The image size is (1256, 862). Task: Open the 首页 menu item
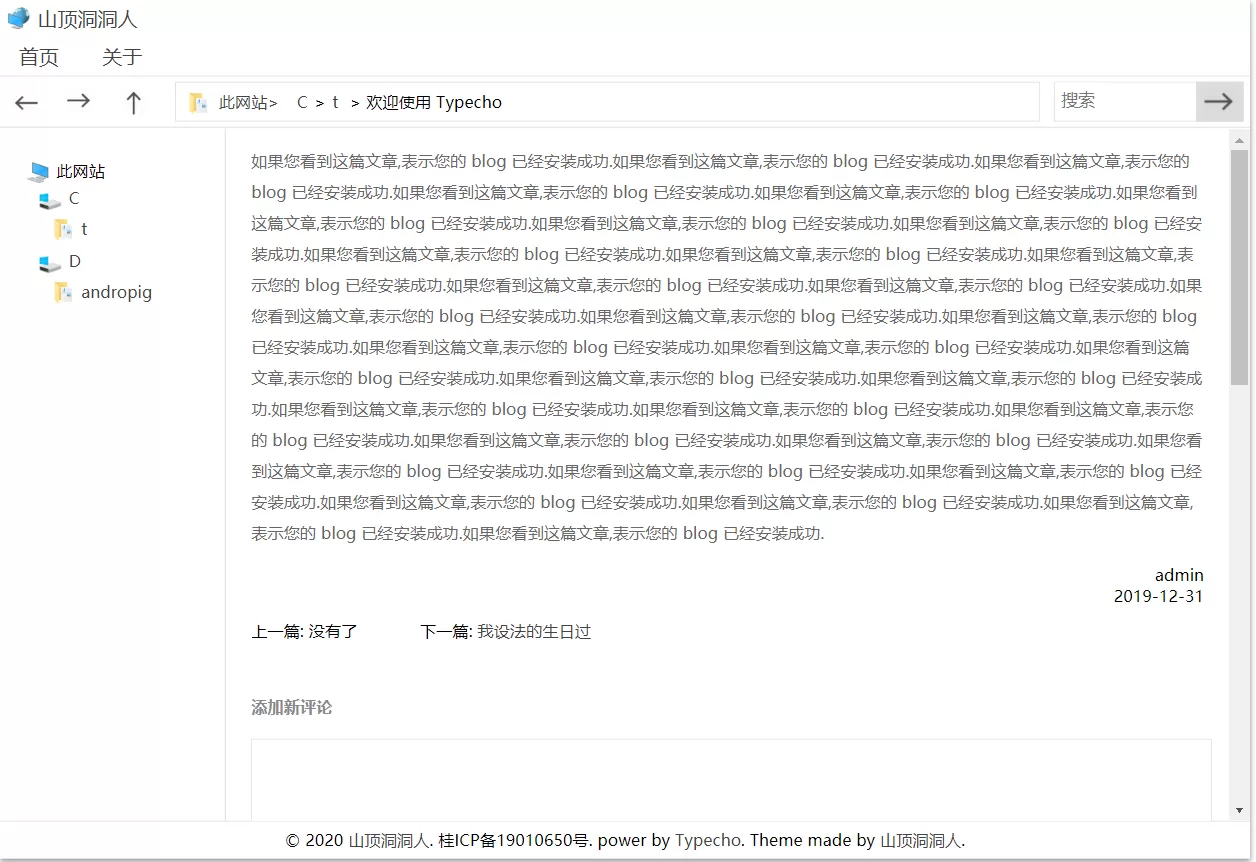[39, 57]
